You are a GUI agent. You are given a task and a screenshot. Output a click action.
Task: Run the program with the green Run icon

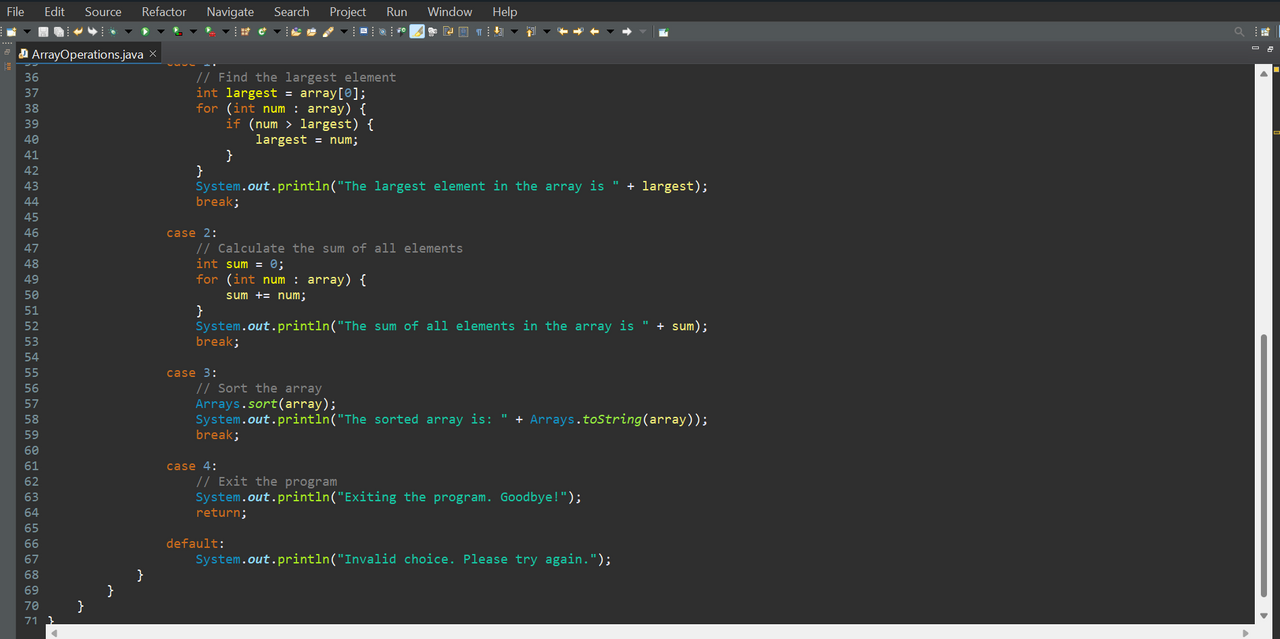[x=145, y=32]
